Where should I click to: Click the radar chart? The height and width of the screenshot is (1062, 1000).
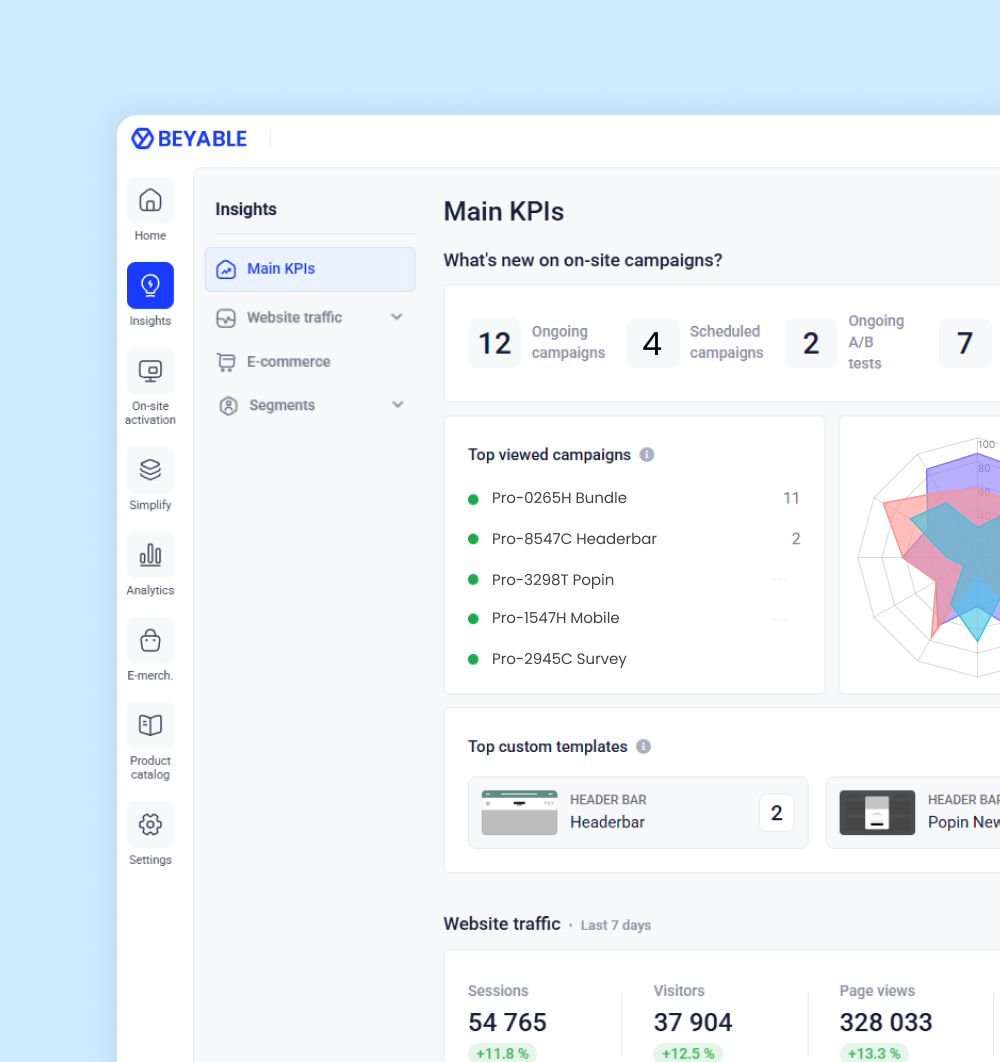pos(929,557)
